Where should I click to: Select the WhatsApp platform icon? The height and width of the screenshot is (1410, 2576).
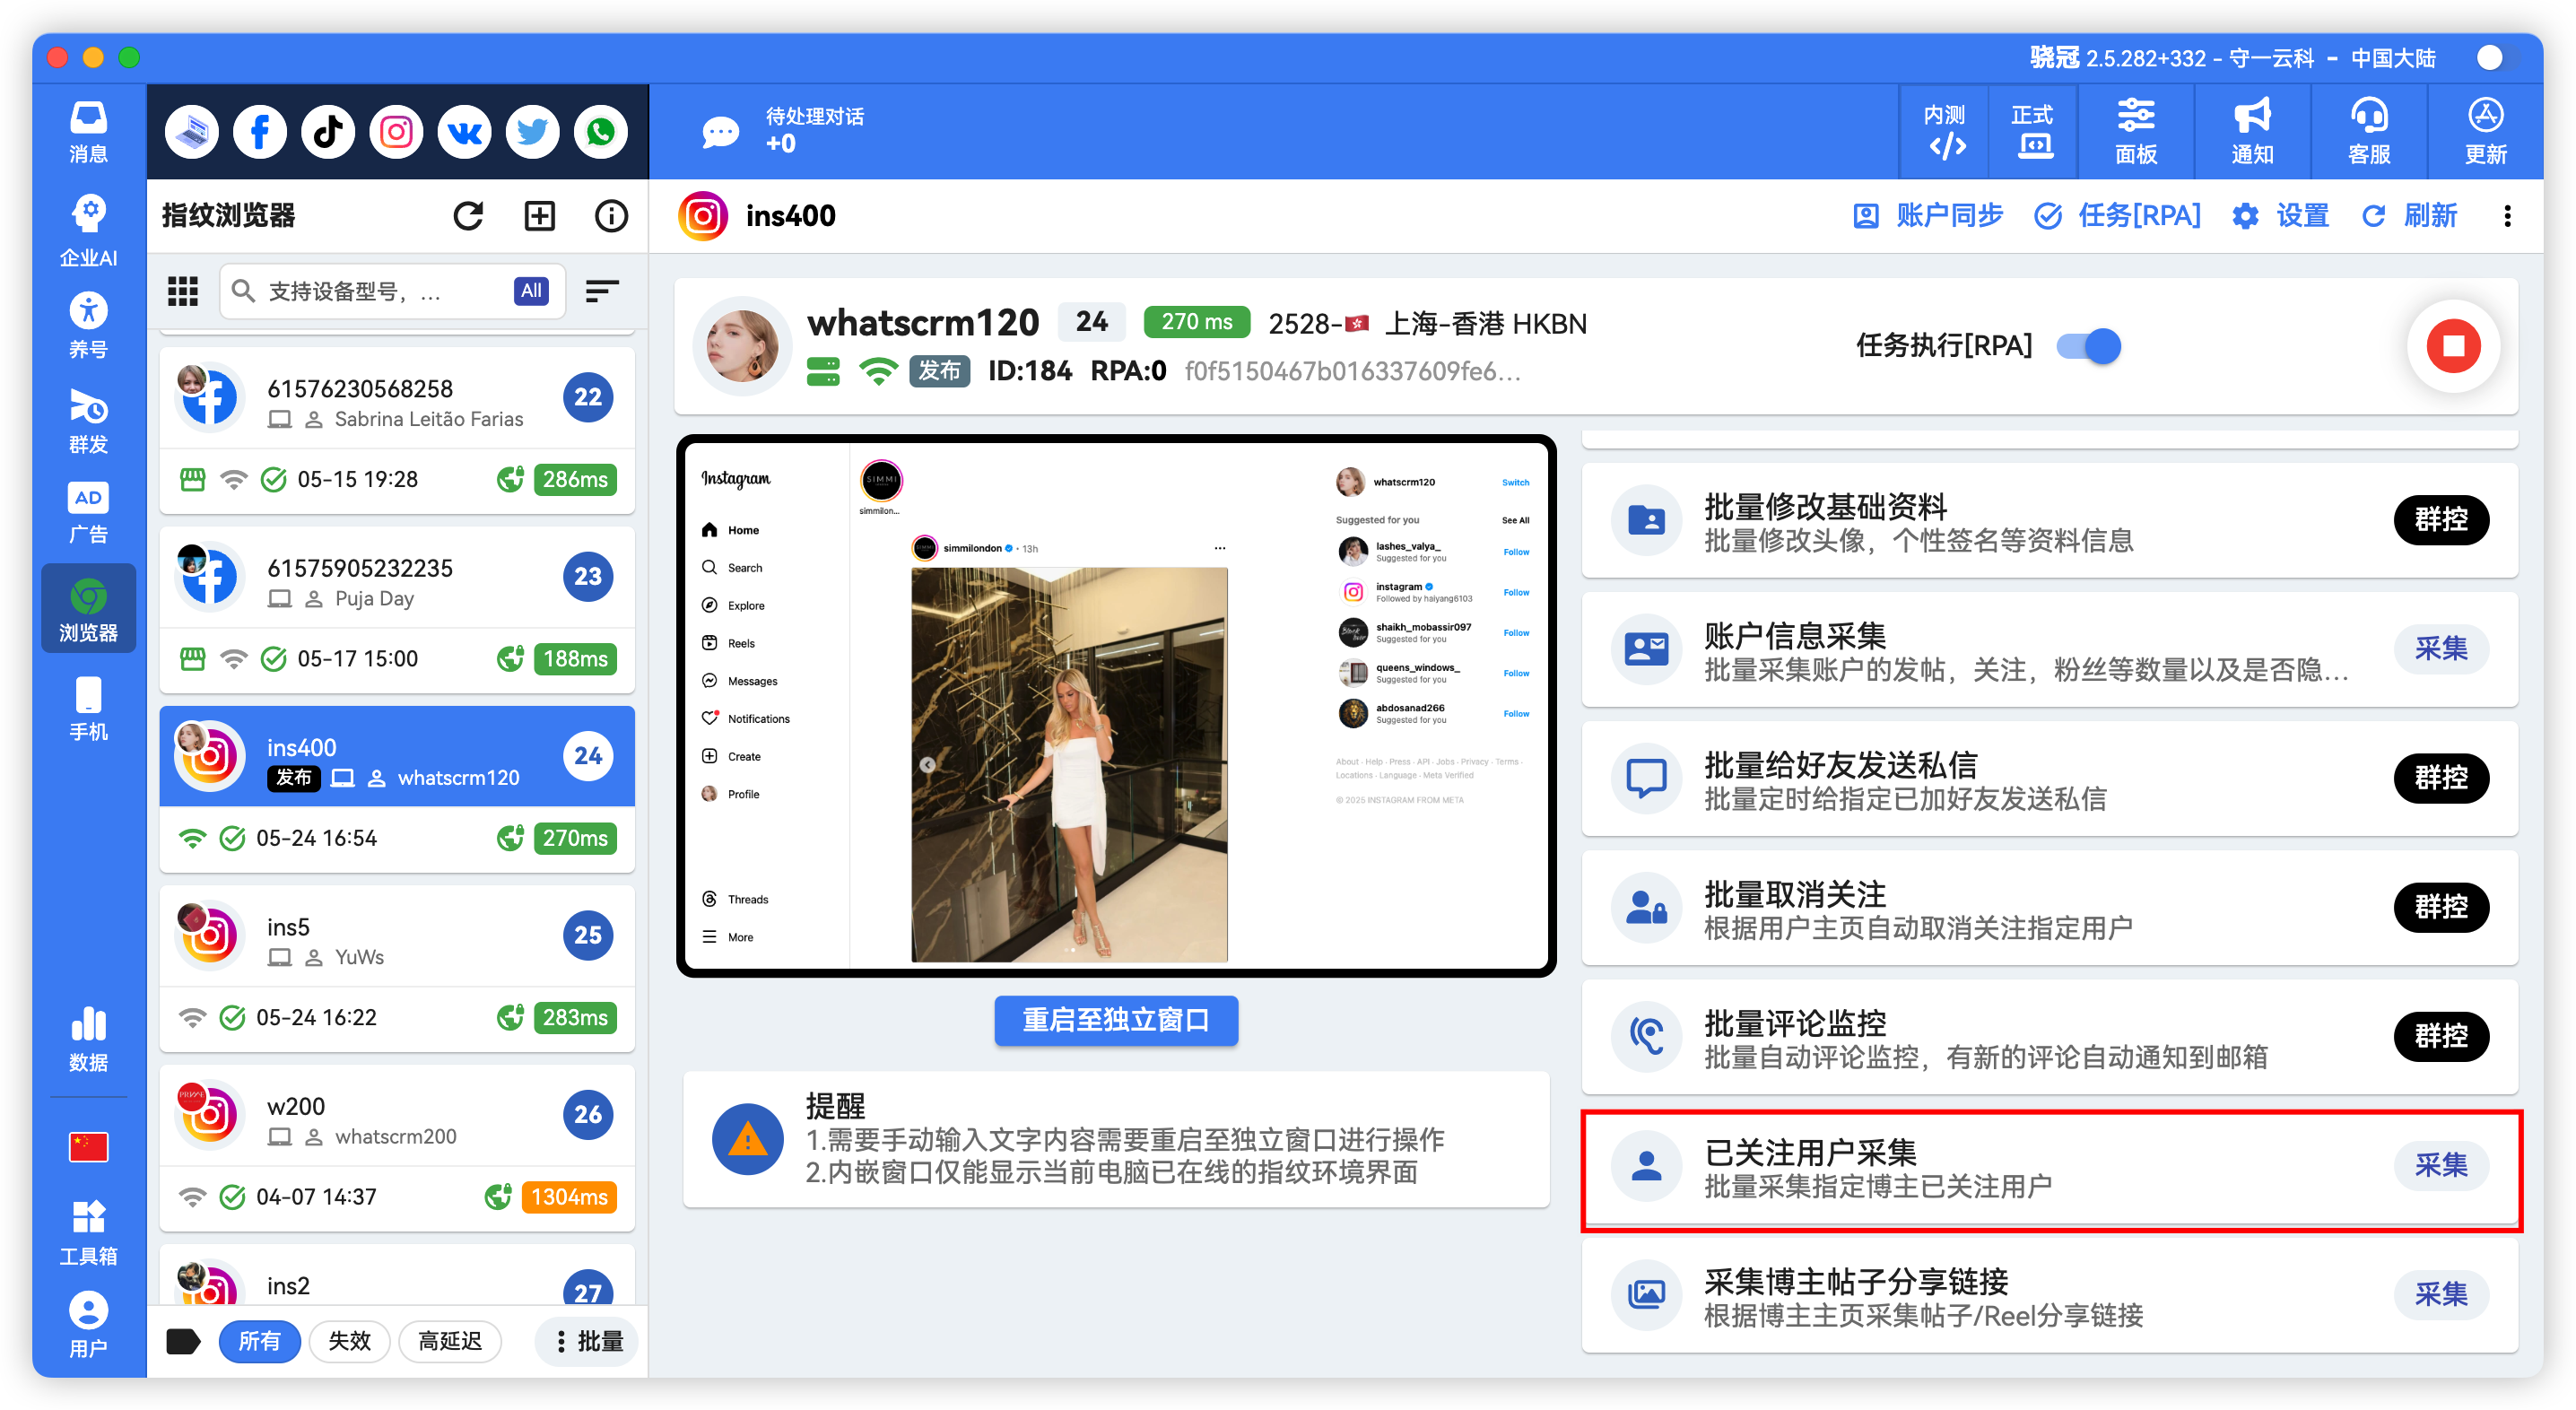click(x=600, y=131)
